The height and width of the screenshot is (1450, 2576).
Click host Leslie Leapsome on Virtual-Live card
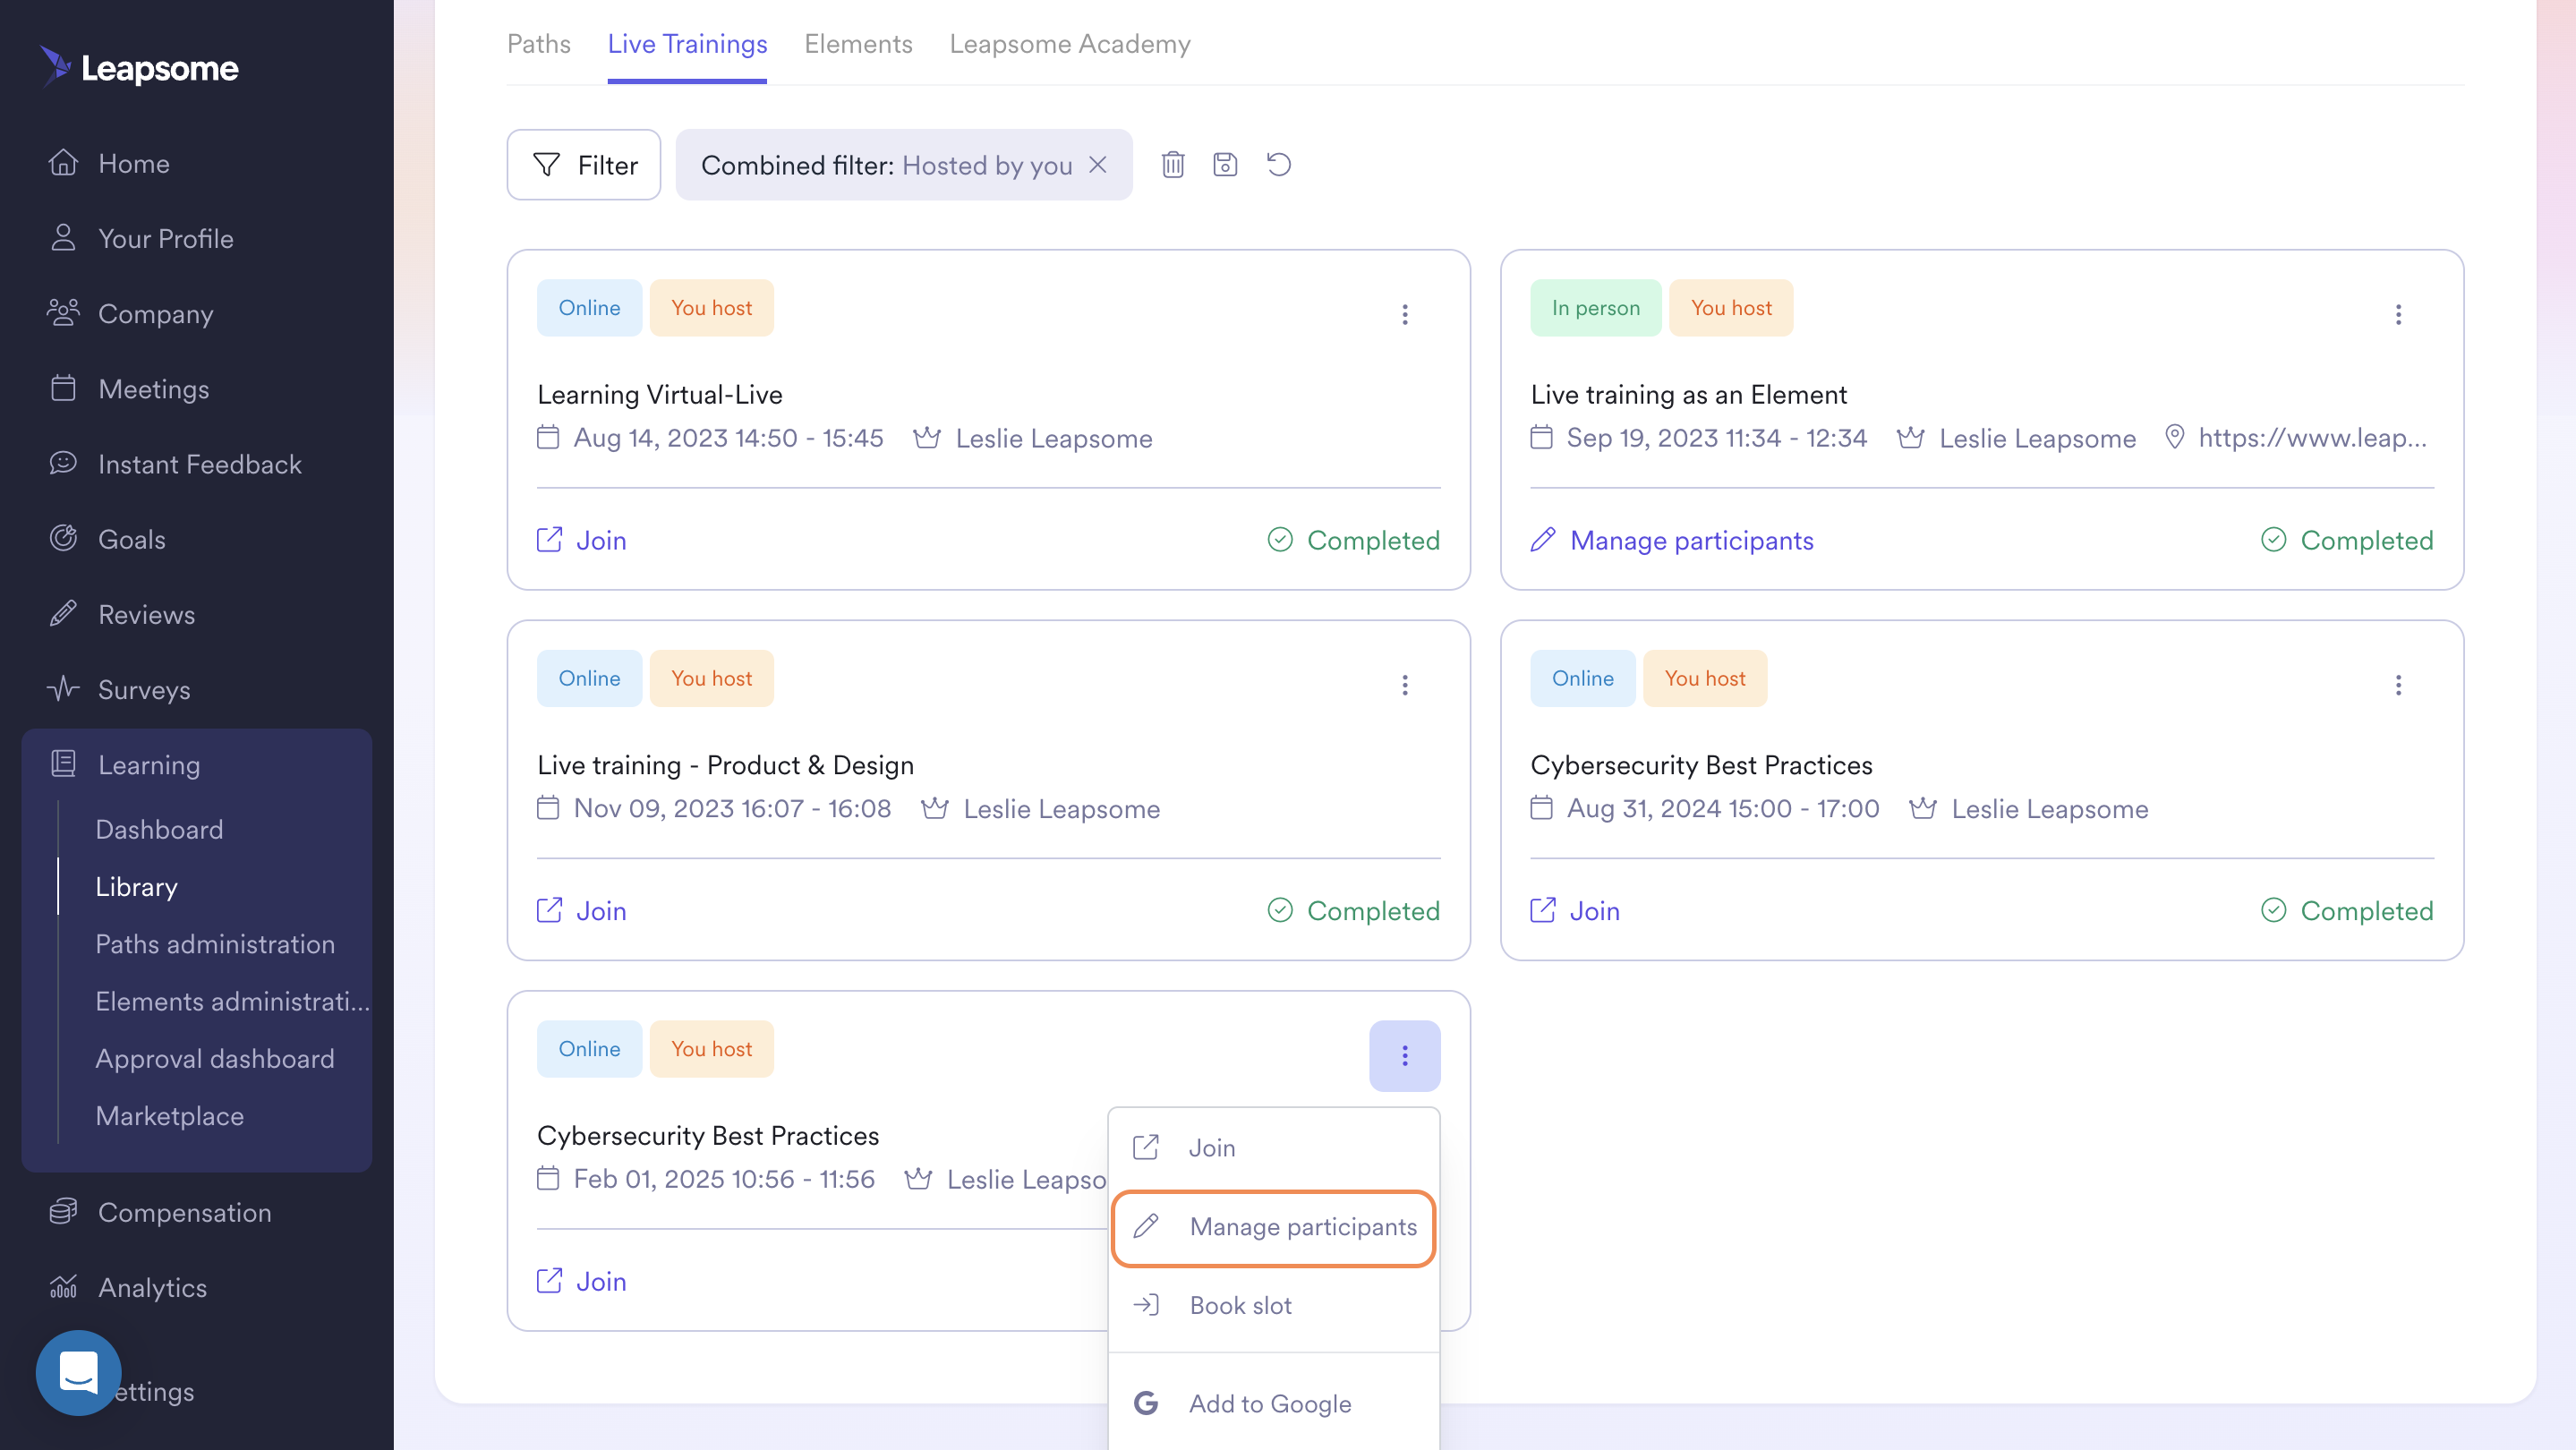[x=1054, y=438]
